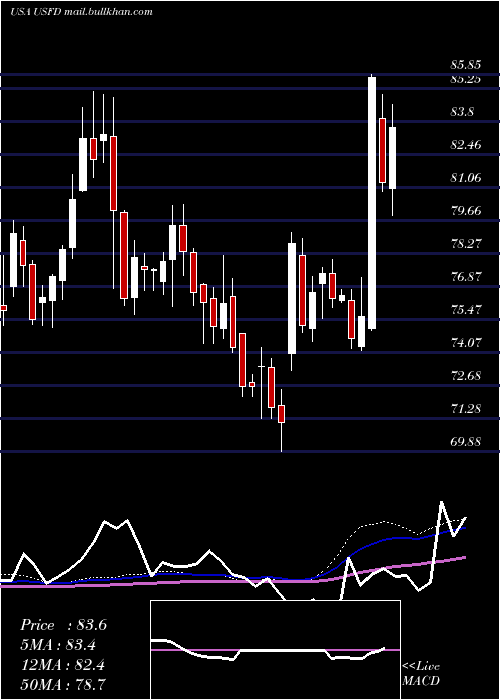Click the 'Price : 83.6' readout
The image size is (500, 700).
(63, 625)
